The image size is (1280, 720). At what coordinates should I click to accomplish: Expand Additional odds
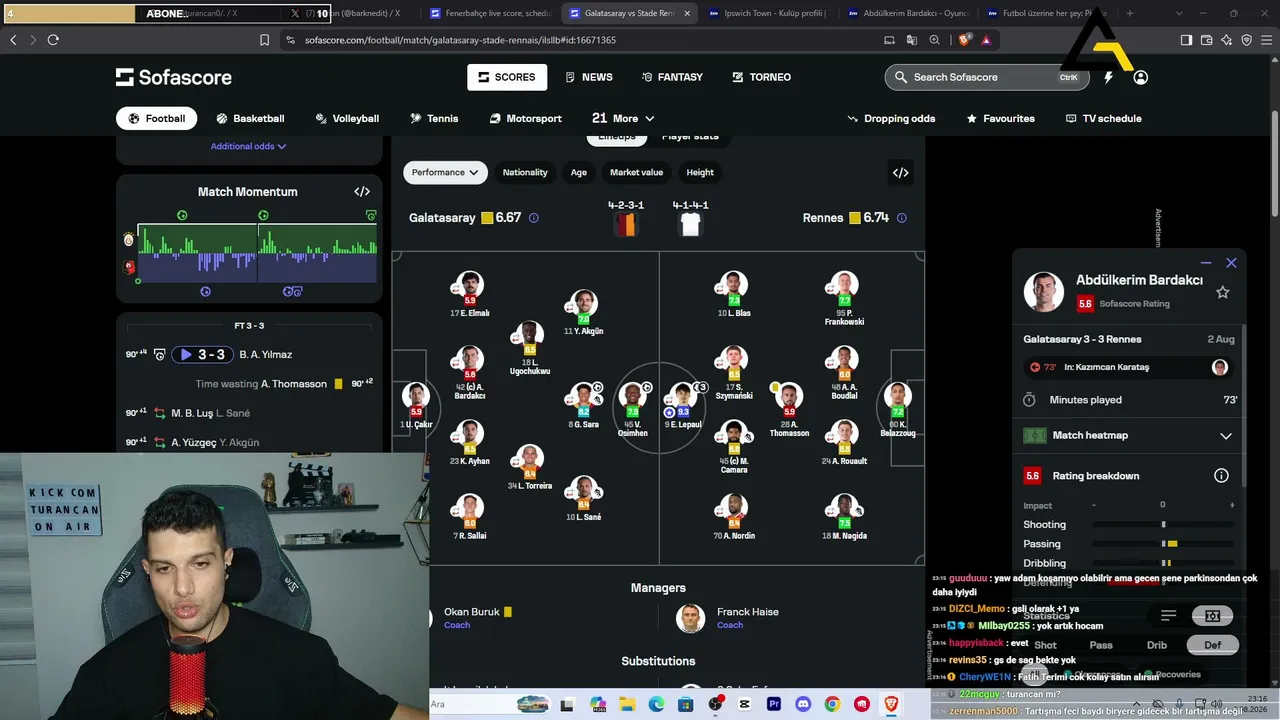[x=248, y=146]
